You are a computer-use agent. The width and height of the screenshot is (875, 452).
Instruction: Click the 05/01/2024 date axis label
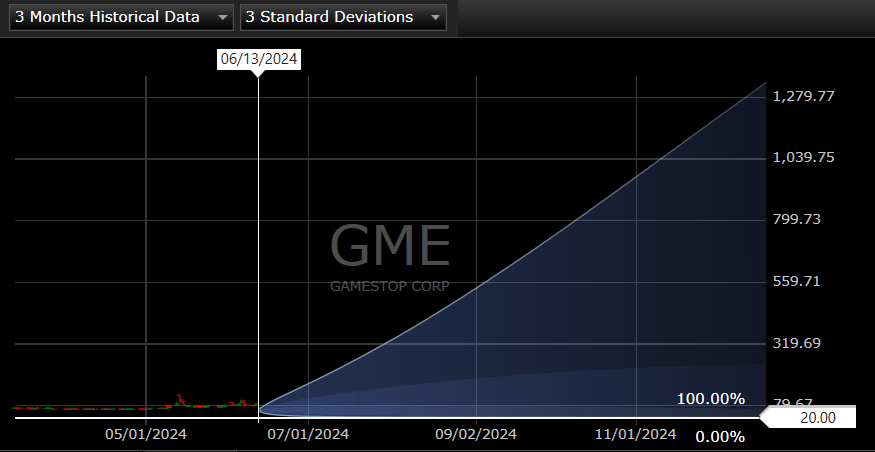[x=146, y=434]
